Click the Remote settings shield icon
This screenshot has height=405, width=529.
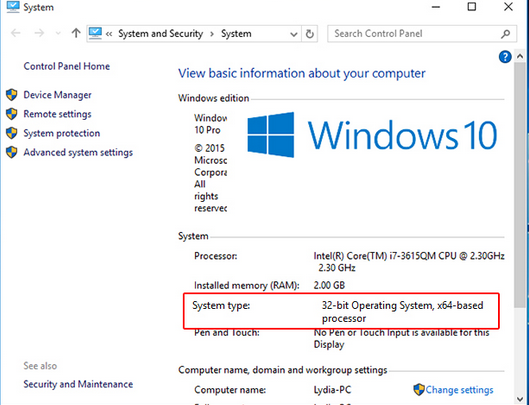coord(11,114)
